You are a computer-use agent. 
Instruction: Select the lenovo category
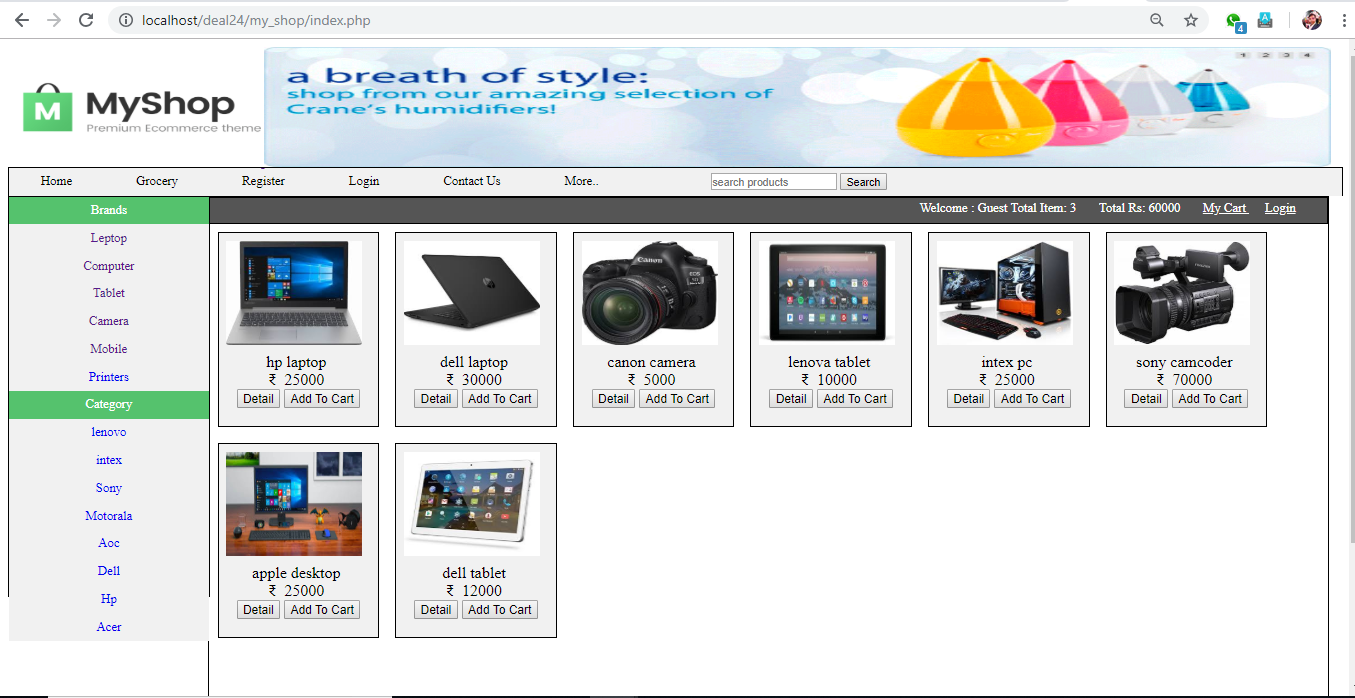tap(109, 432)
